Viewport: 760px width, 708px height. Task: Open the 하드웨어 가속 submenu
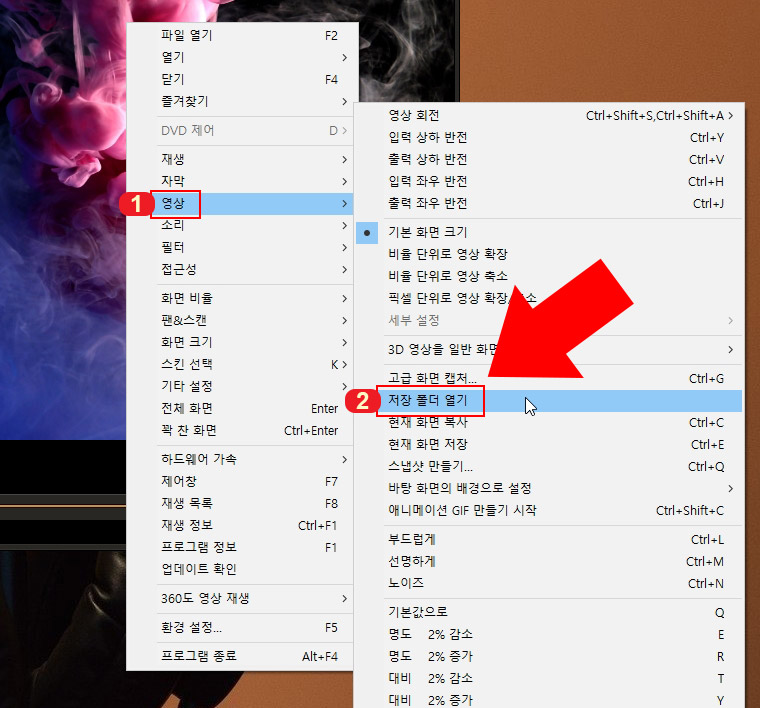point(242,459)
